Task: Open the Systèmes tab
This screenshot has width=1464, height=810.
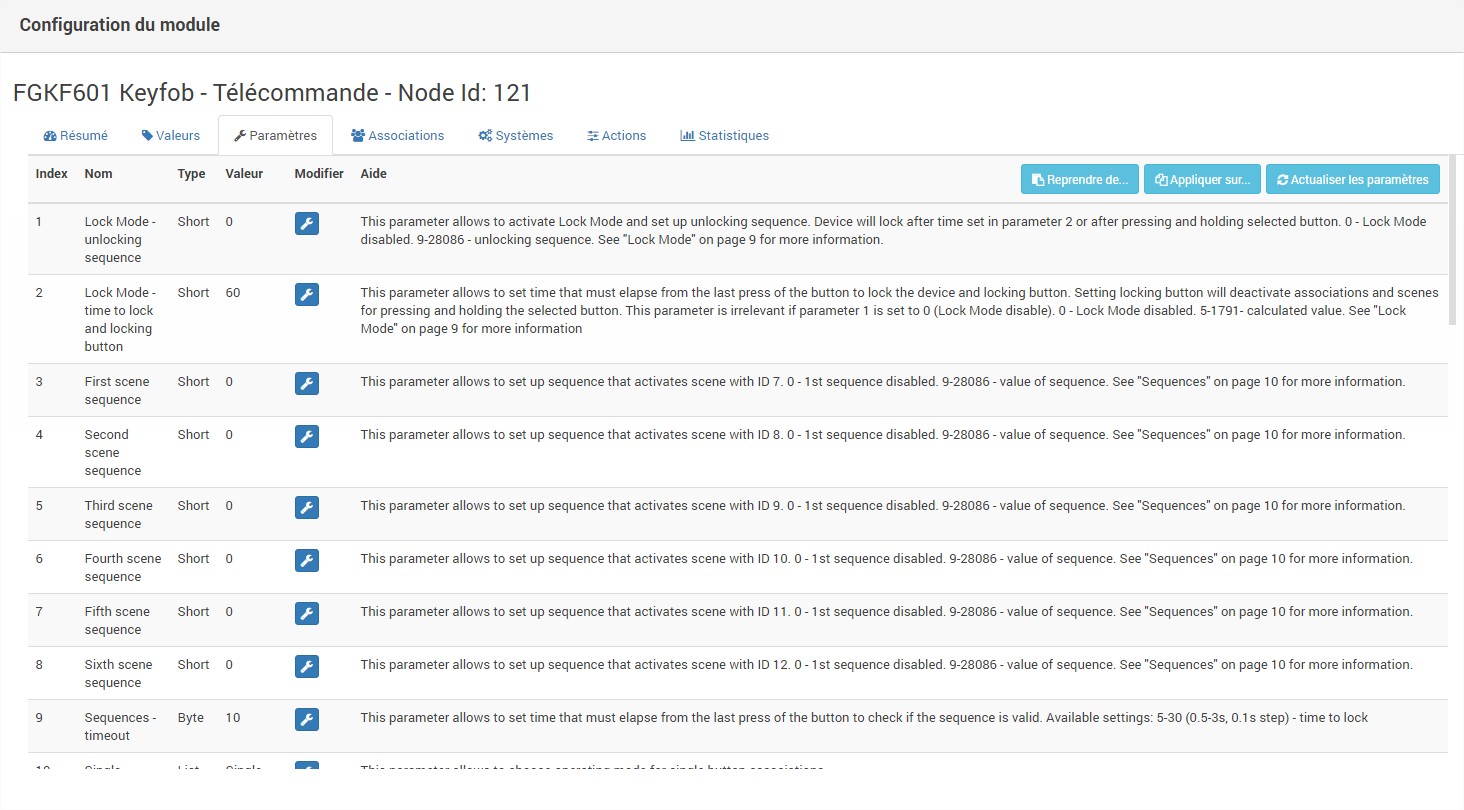Action: [516, 135]
